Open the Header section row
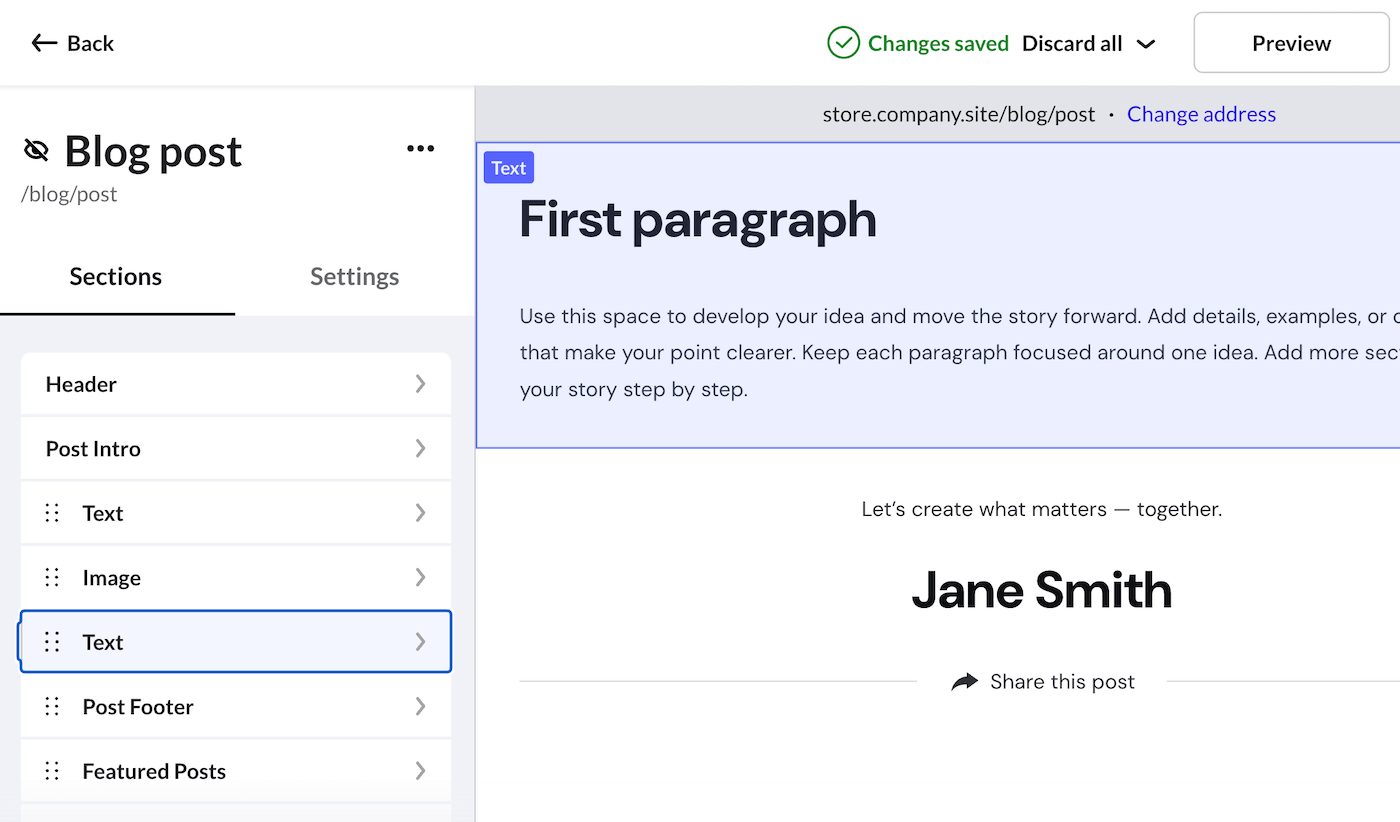This screenshot has width=1400, height=822. point(236,384)
